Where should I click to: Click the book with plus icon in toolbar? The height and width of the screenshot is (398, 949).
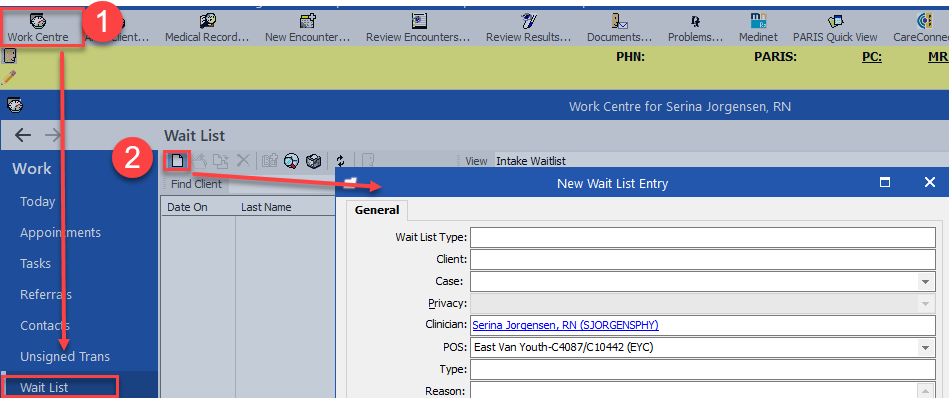pos(270,161)
